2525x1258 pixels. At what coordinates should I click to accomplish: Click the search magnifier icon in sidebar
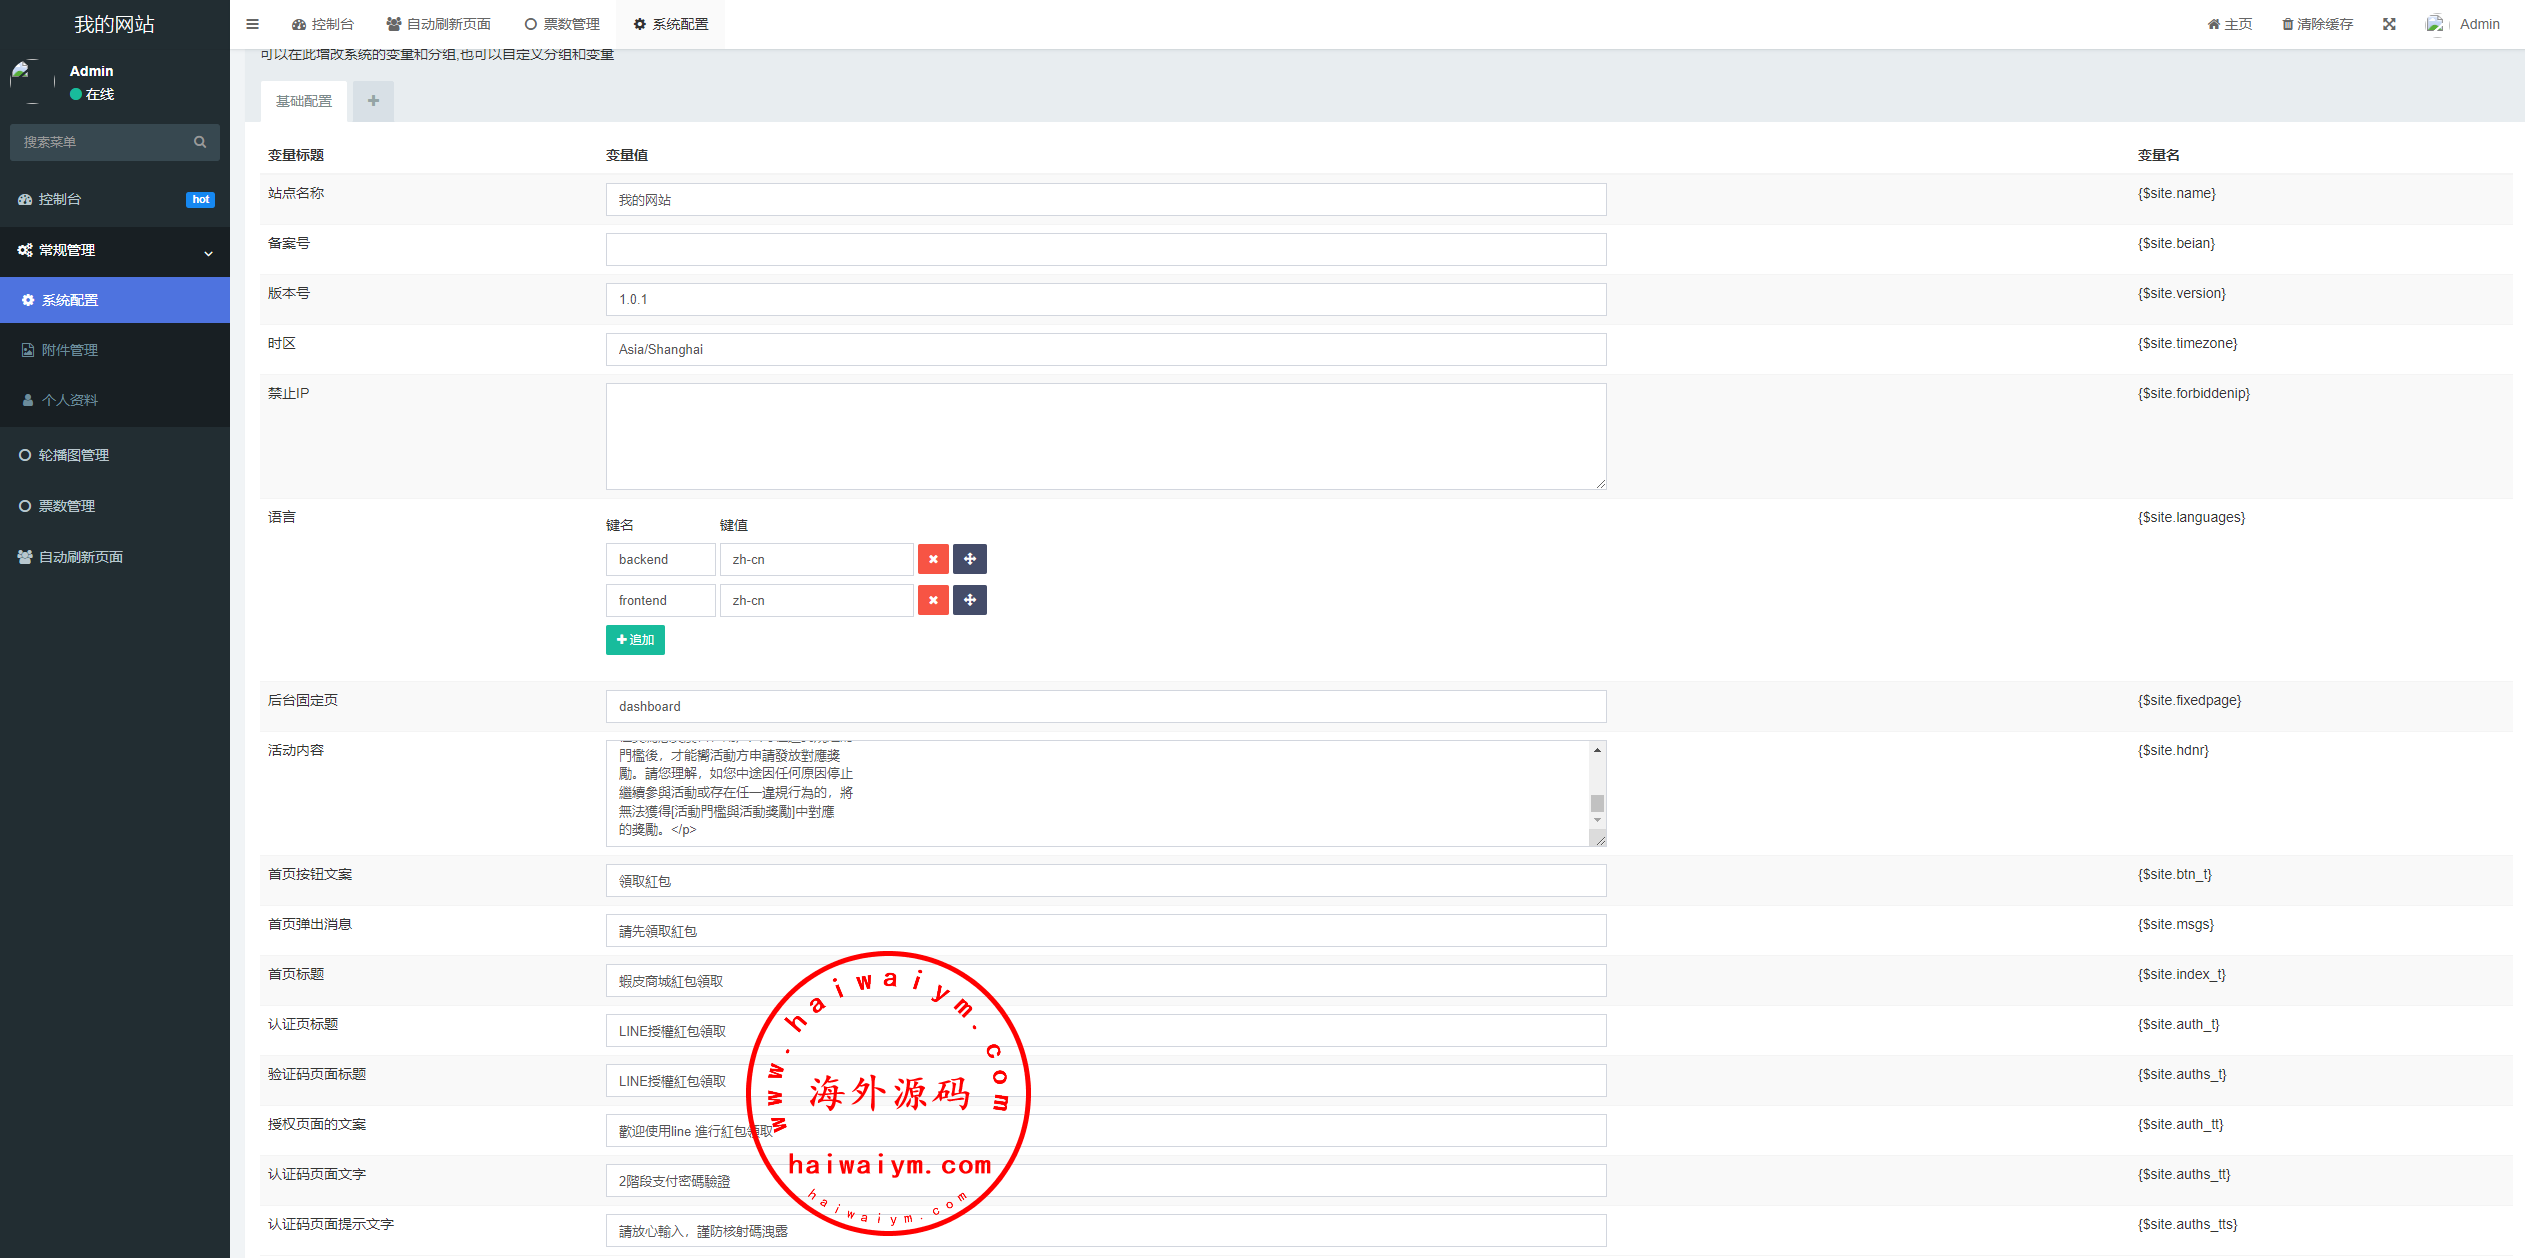(x=200, y=142)
